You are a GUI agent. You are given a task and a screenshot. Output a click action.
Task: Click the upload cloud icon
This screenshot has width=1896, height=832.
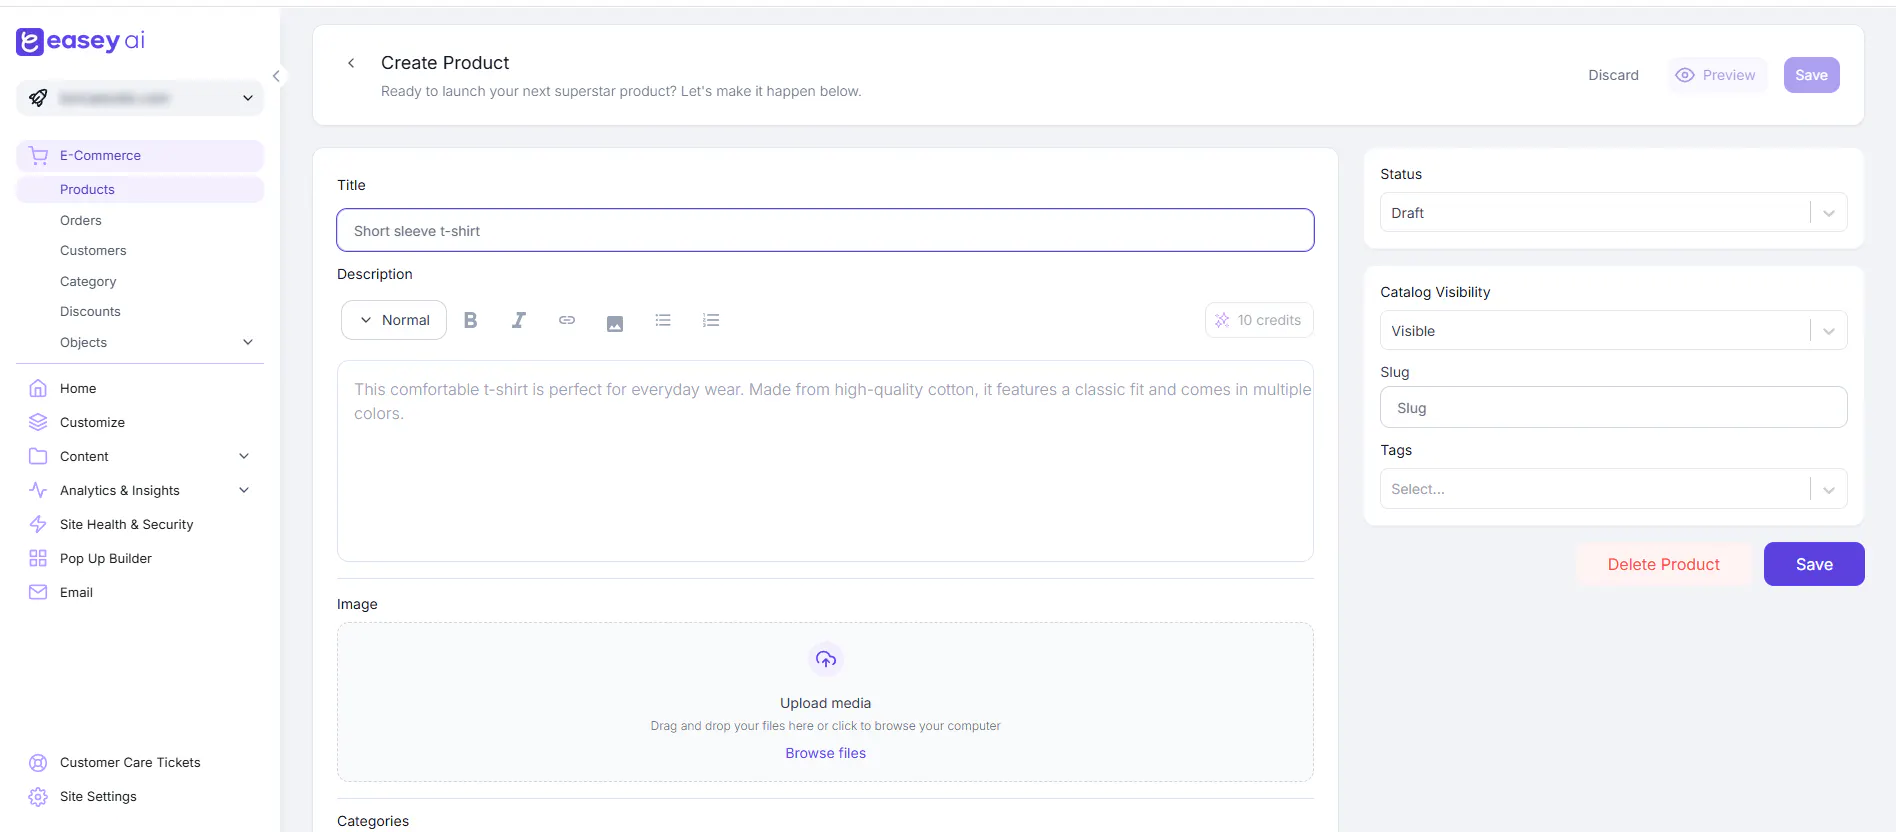pos(826,659)
